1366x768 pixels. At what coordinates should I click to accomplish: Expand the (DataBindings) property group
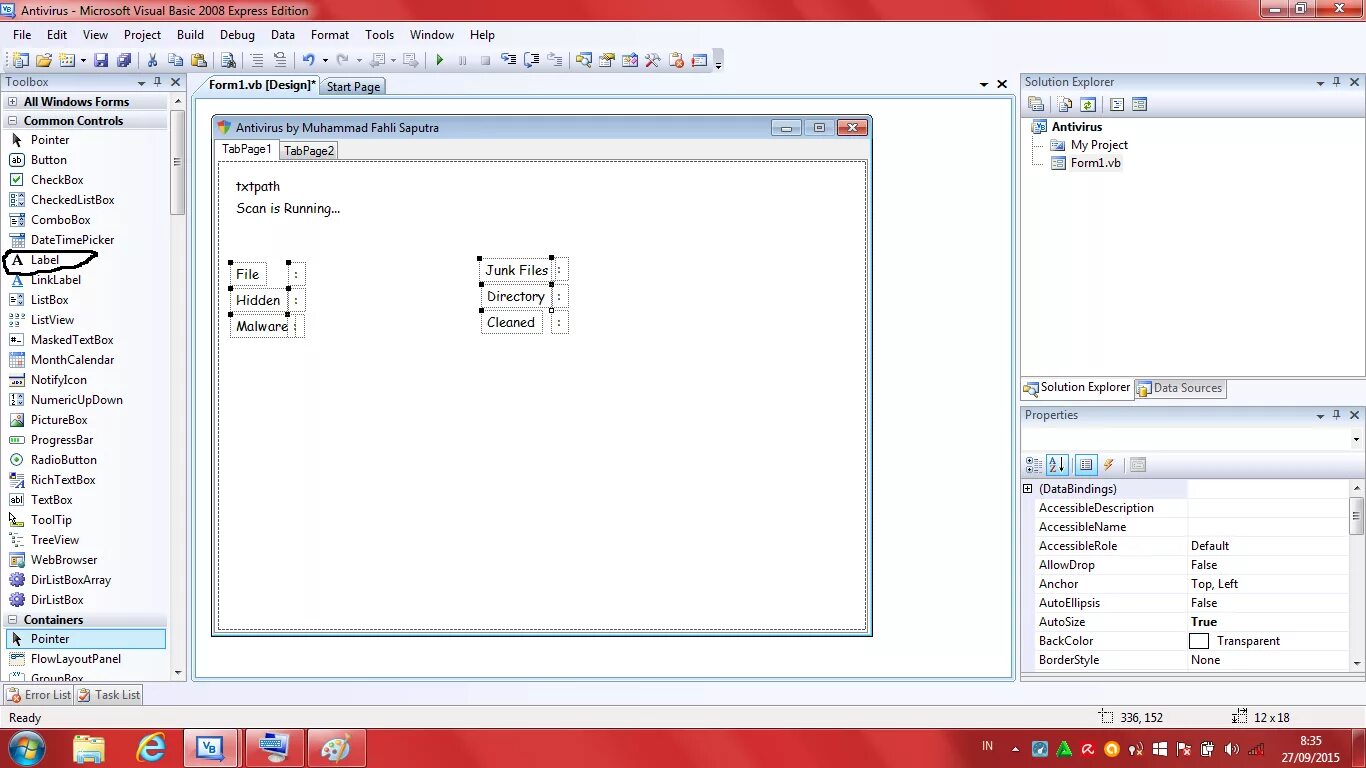(x=1027, y=489)
